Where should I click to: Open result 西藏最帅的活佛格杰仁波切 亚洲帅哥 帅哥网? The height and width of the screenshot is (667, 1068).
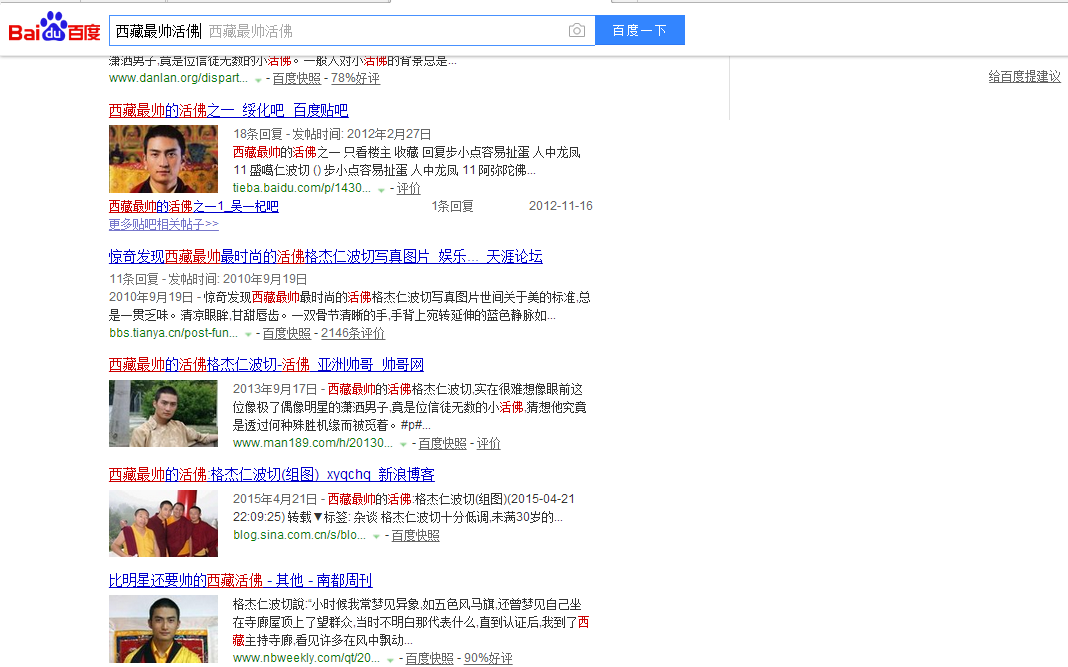[x=266, y=364]
